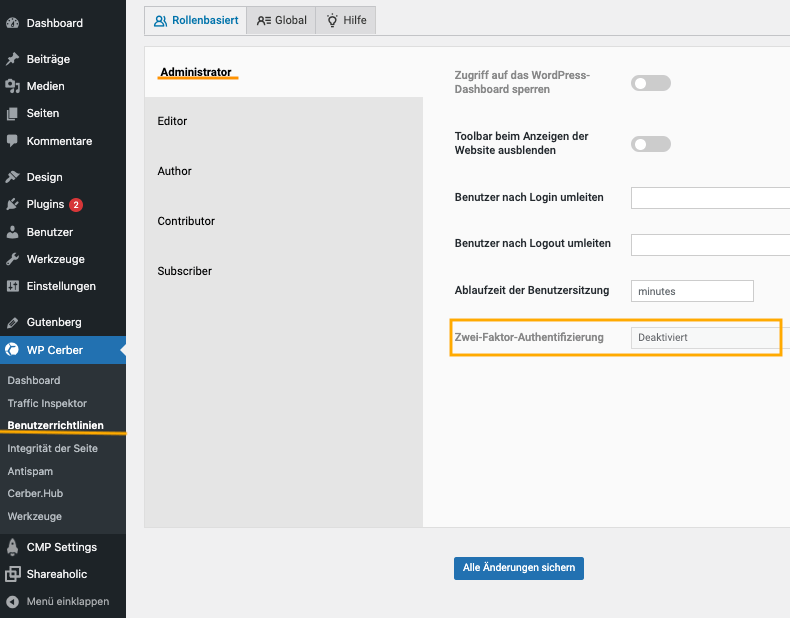
Task: Click the Gutenberg pencil icon
Action: (x=13, y=322)
